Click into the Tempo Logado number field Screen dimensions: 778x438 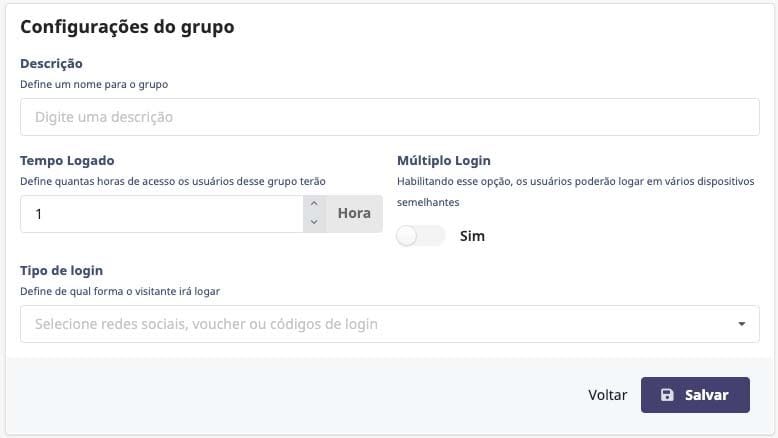tap(160, 214)
